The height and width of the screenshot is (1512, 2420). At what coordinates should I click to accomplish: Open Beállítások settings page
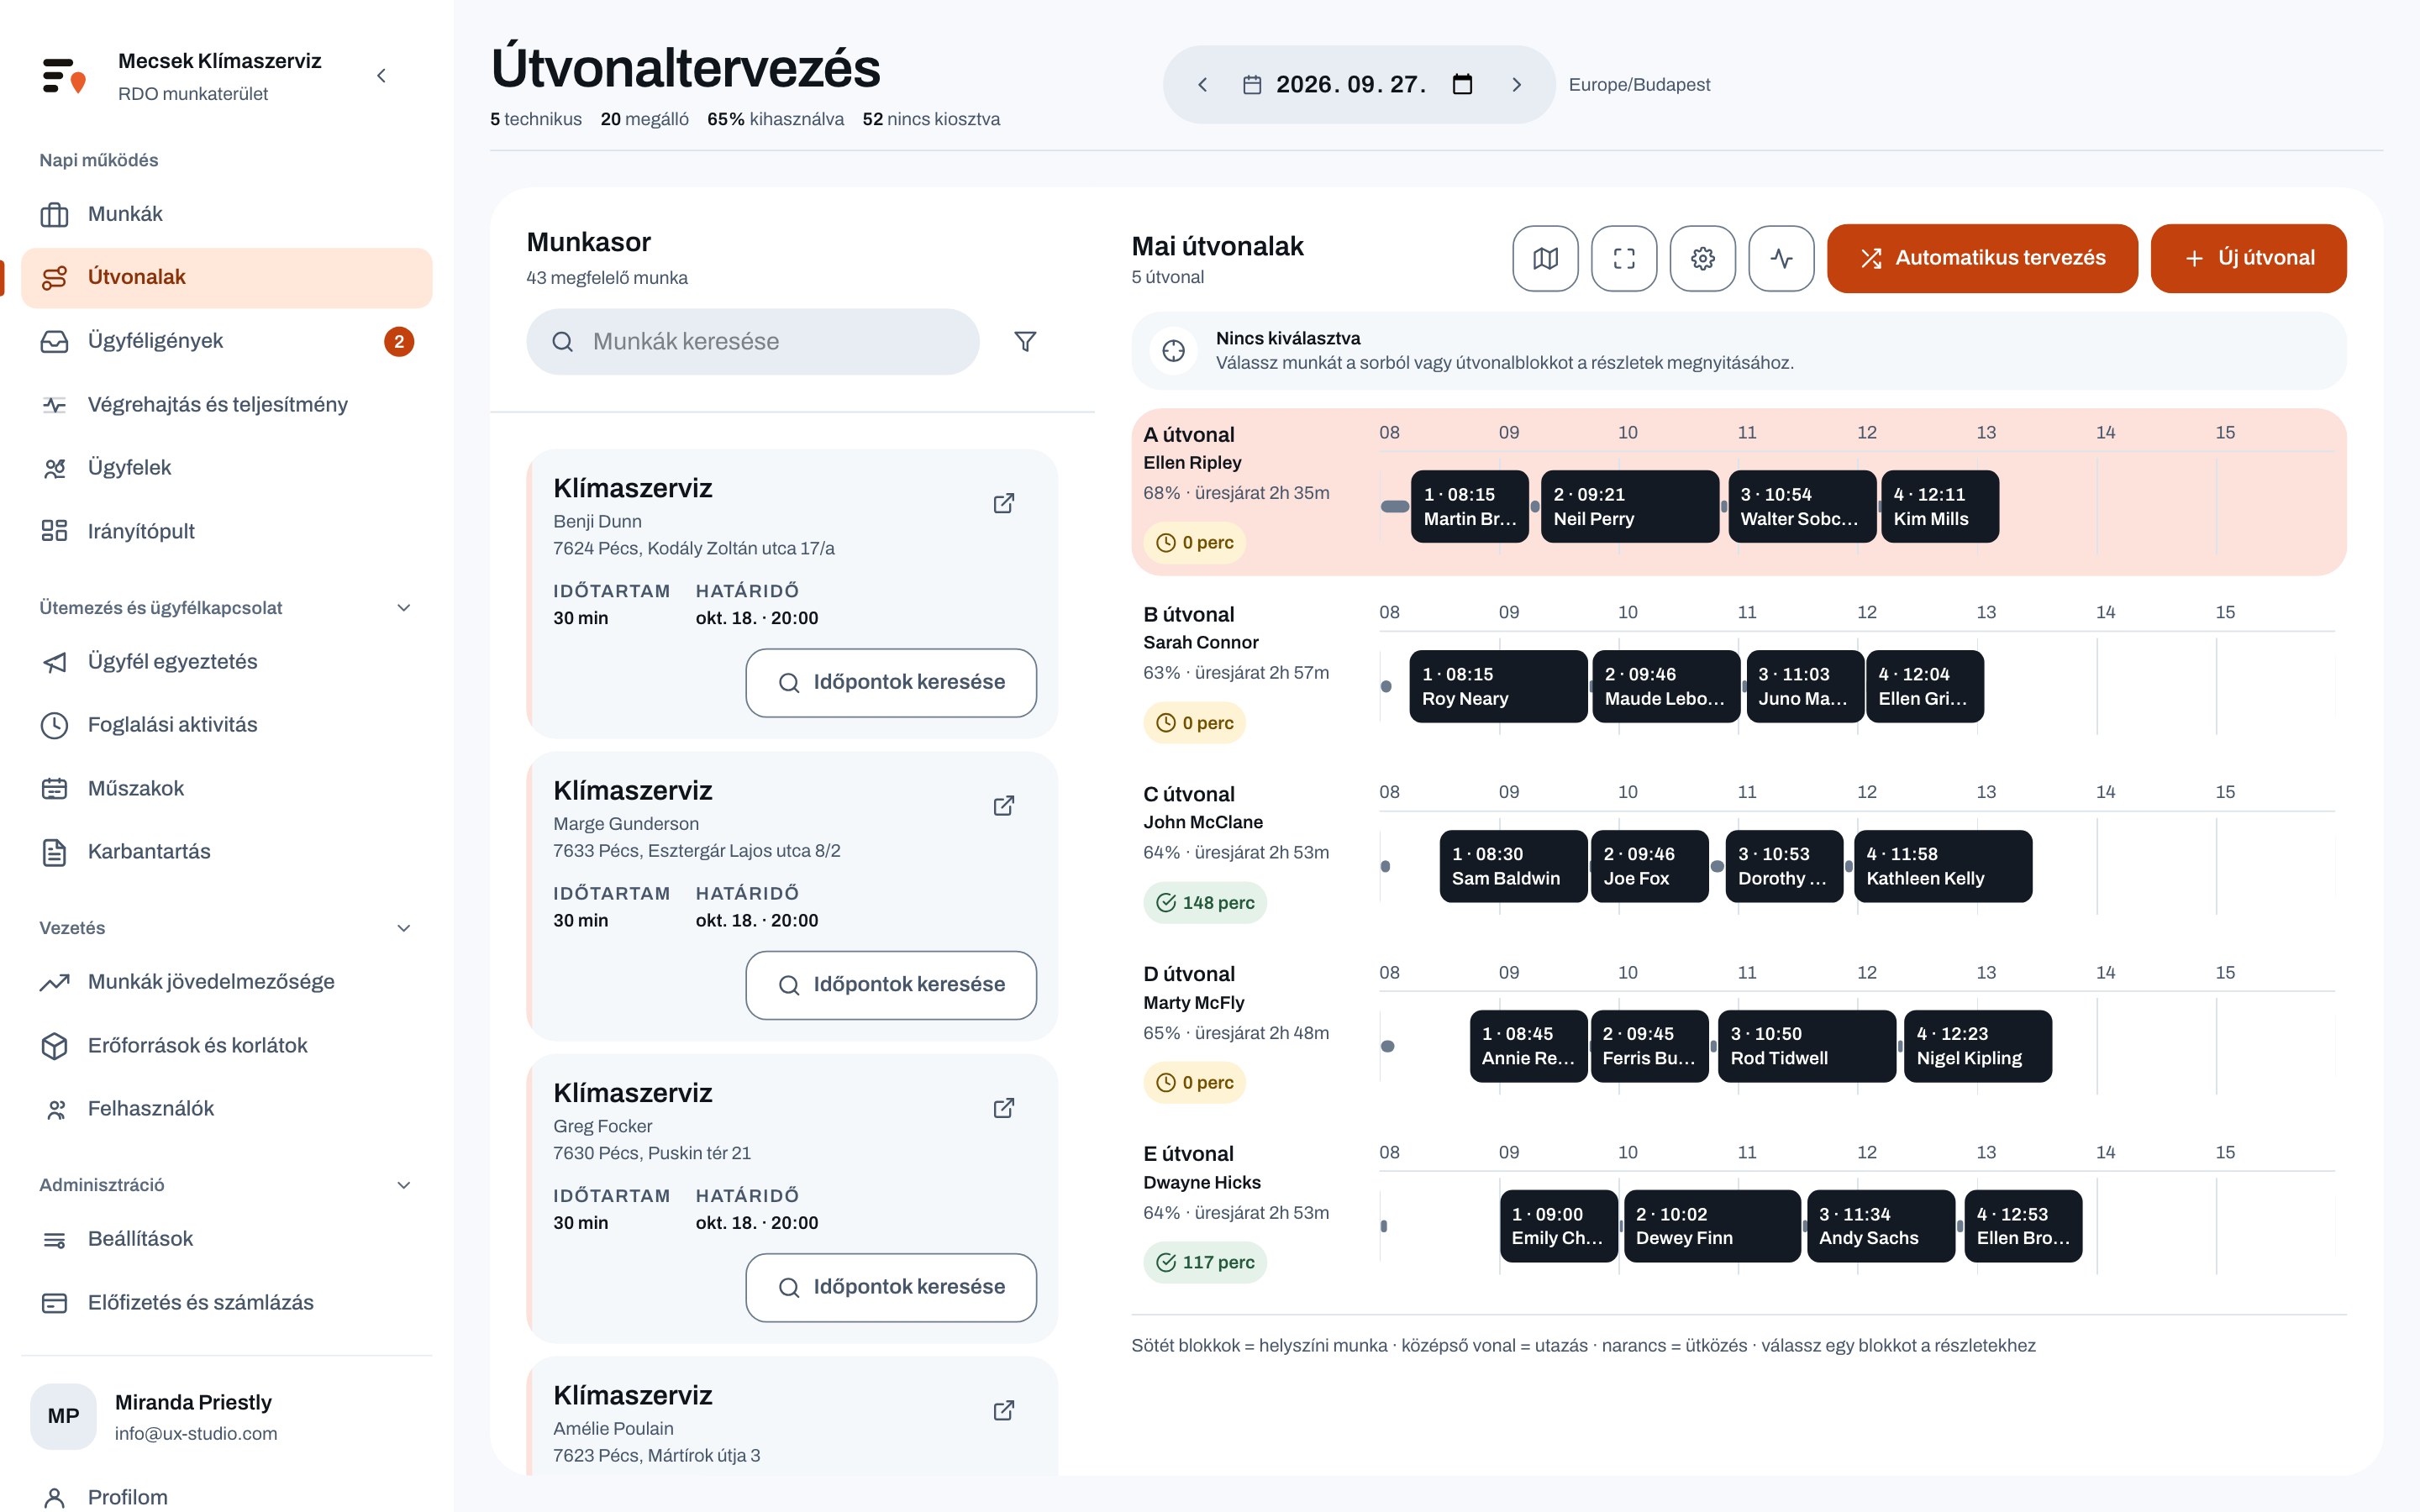click(226, 1239)
